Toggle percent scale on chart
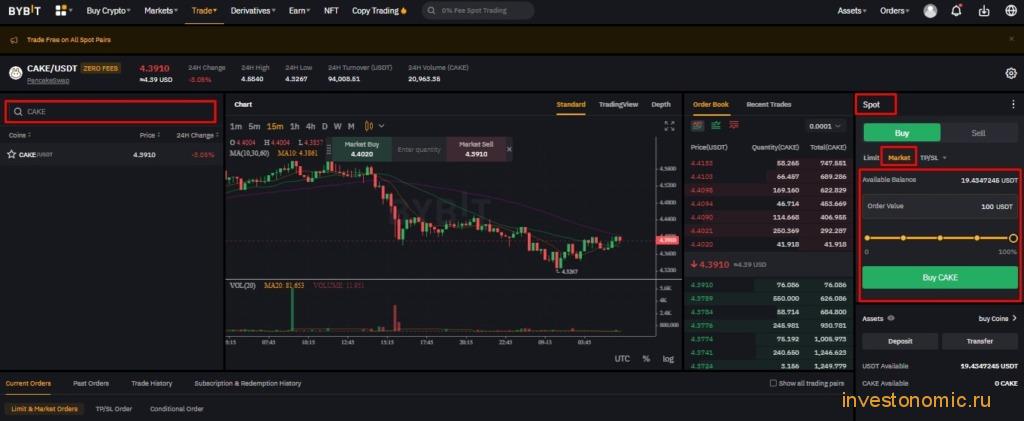Viewport: 1024px width, 421px height. click(x=646, y=359)
